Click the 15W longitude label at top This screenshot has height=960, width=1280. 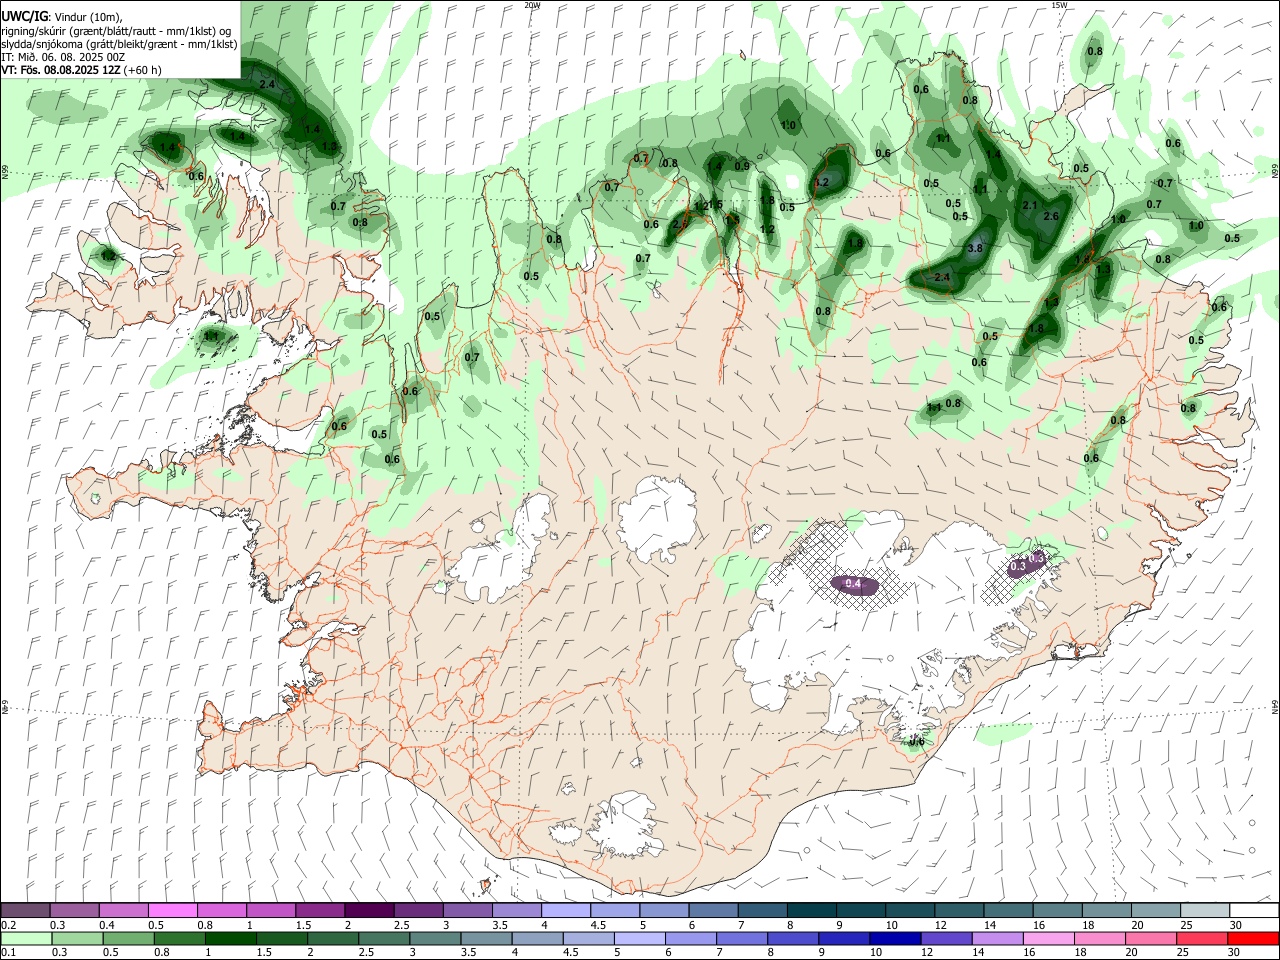1058,4
